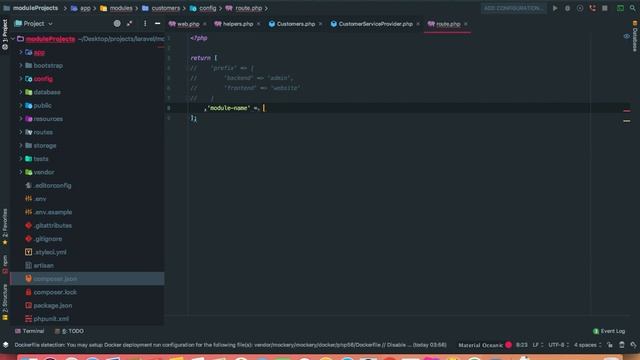Click the expand all arrows icon in Project panel
This screenshot has width=640, height=360.
(x=129, y=24)
